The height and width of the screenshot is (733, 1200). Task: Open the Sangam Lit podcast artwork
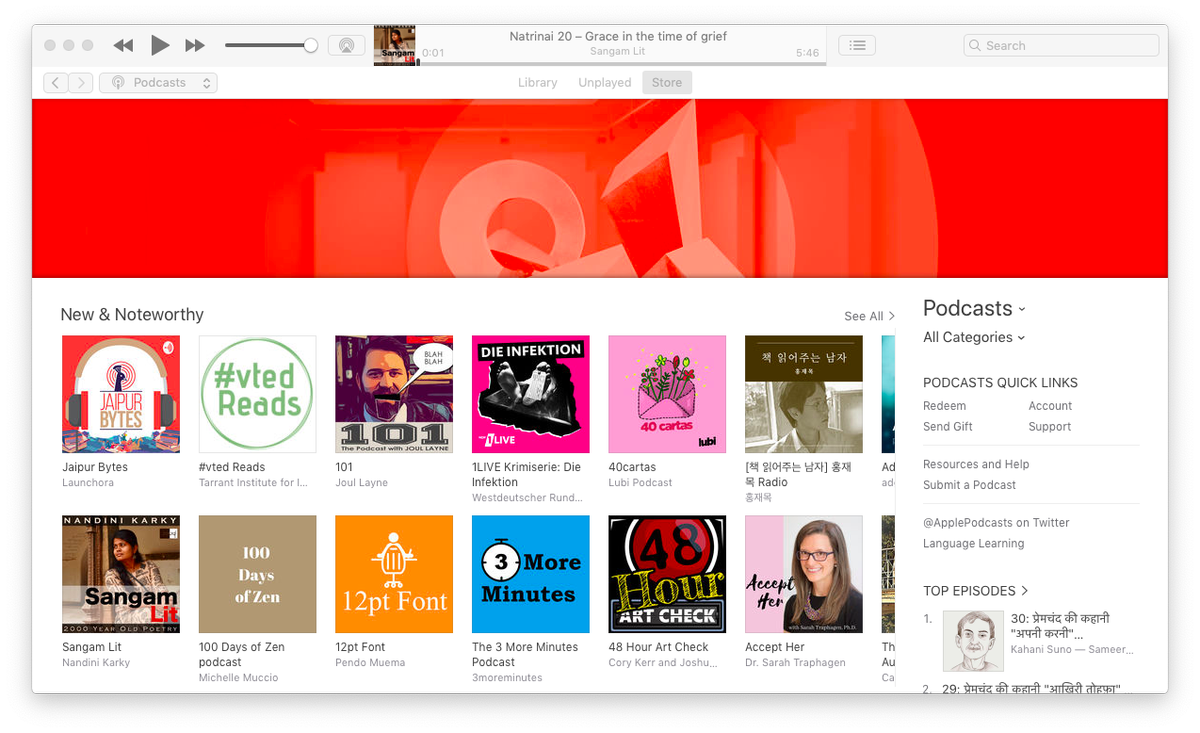coord(121,574)
